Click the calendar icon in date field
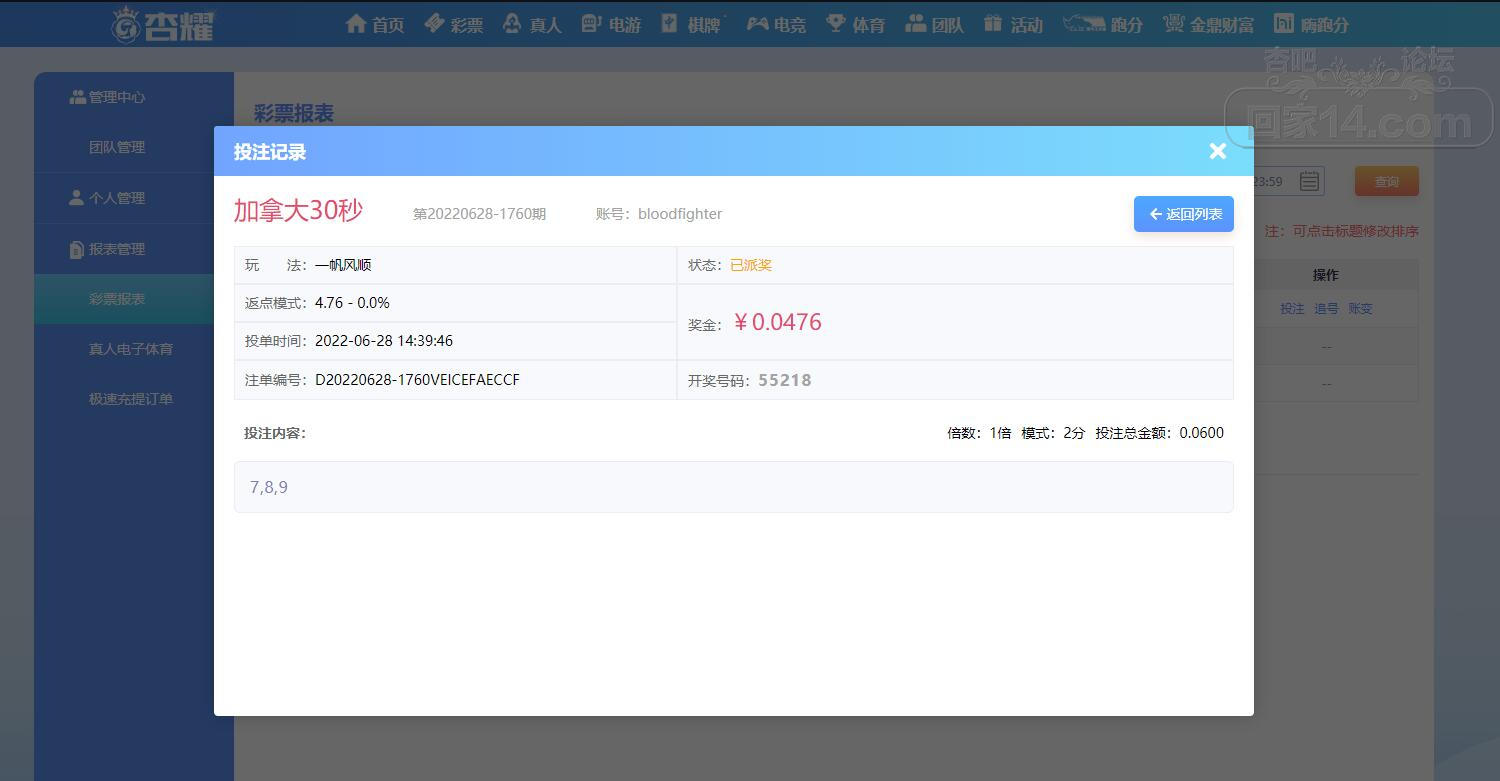Viewport: 1500px width, 781px height. (1309, 181)
